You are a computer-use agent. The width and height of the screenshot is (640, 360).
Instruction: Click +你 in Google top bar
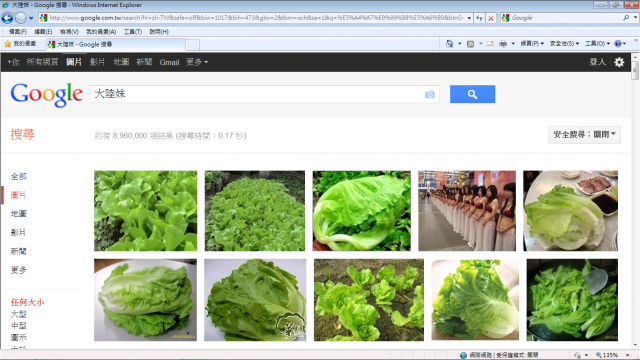pos(13,62)
